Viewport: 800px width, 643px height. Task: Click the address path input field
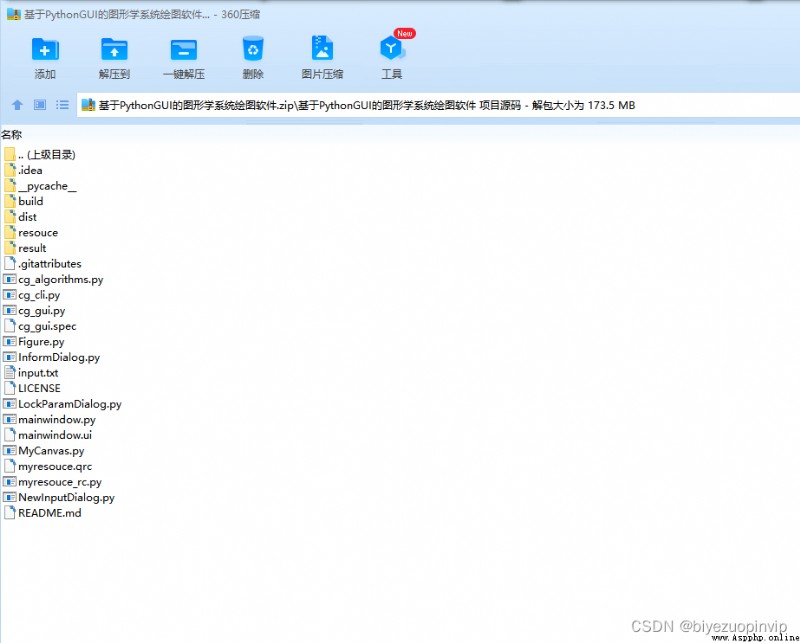(x=438, y=105)
